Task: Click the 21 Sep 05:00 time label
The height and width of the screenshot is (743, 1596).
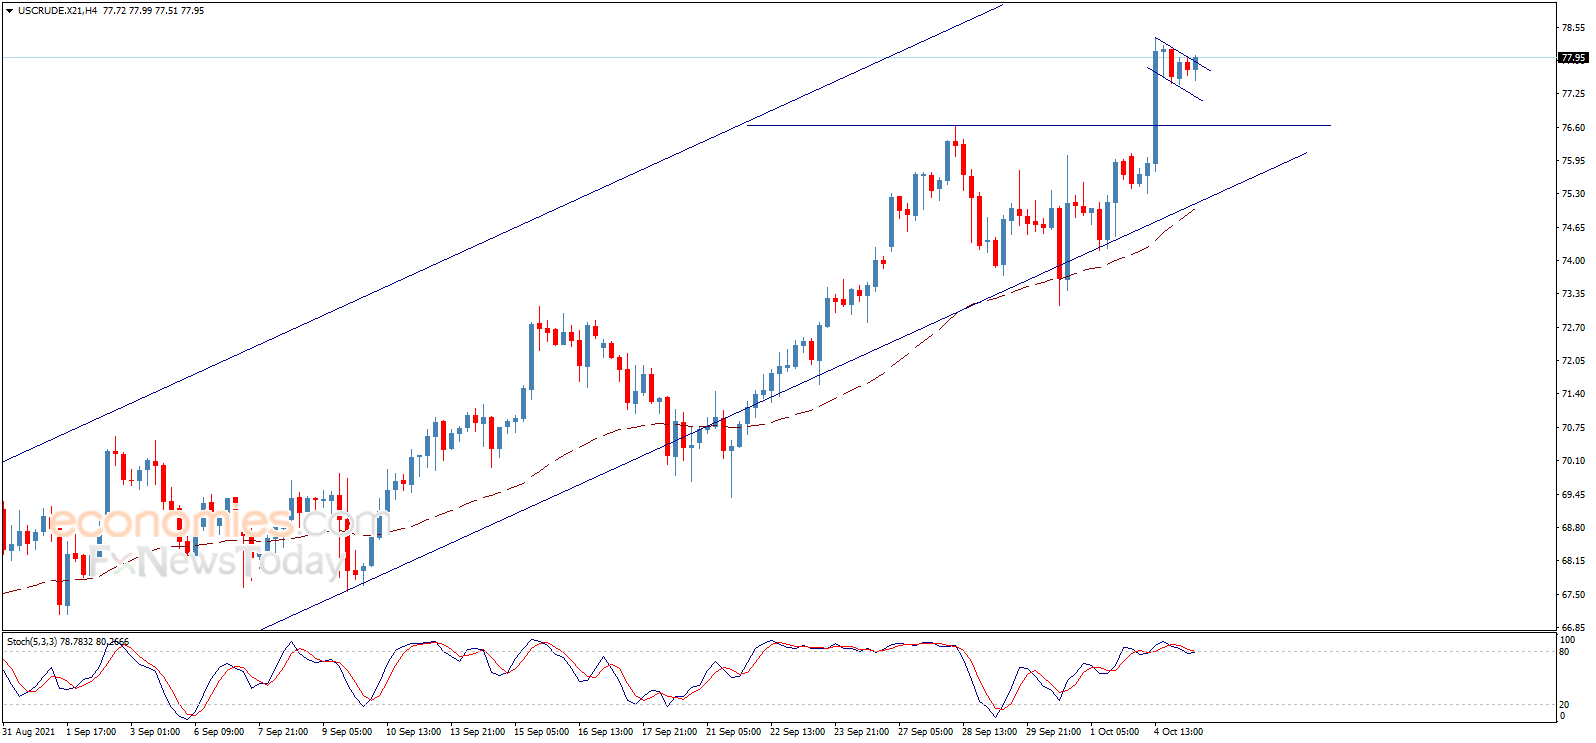Action: tap(733, 732)
